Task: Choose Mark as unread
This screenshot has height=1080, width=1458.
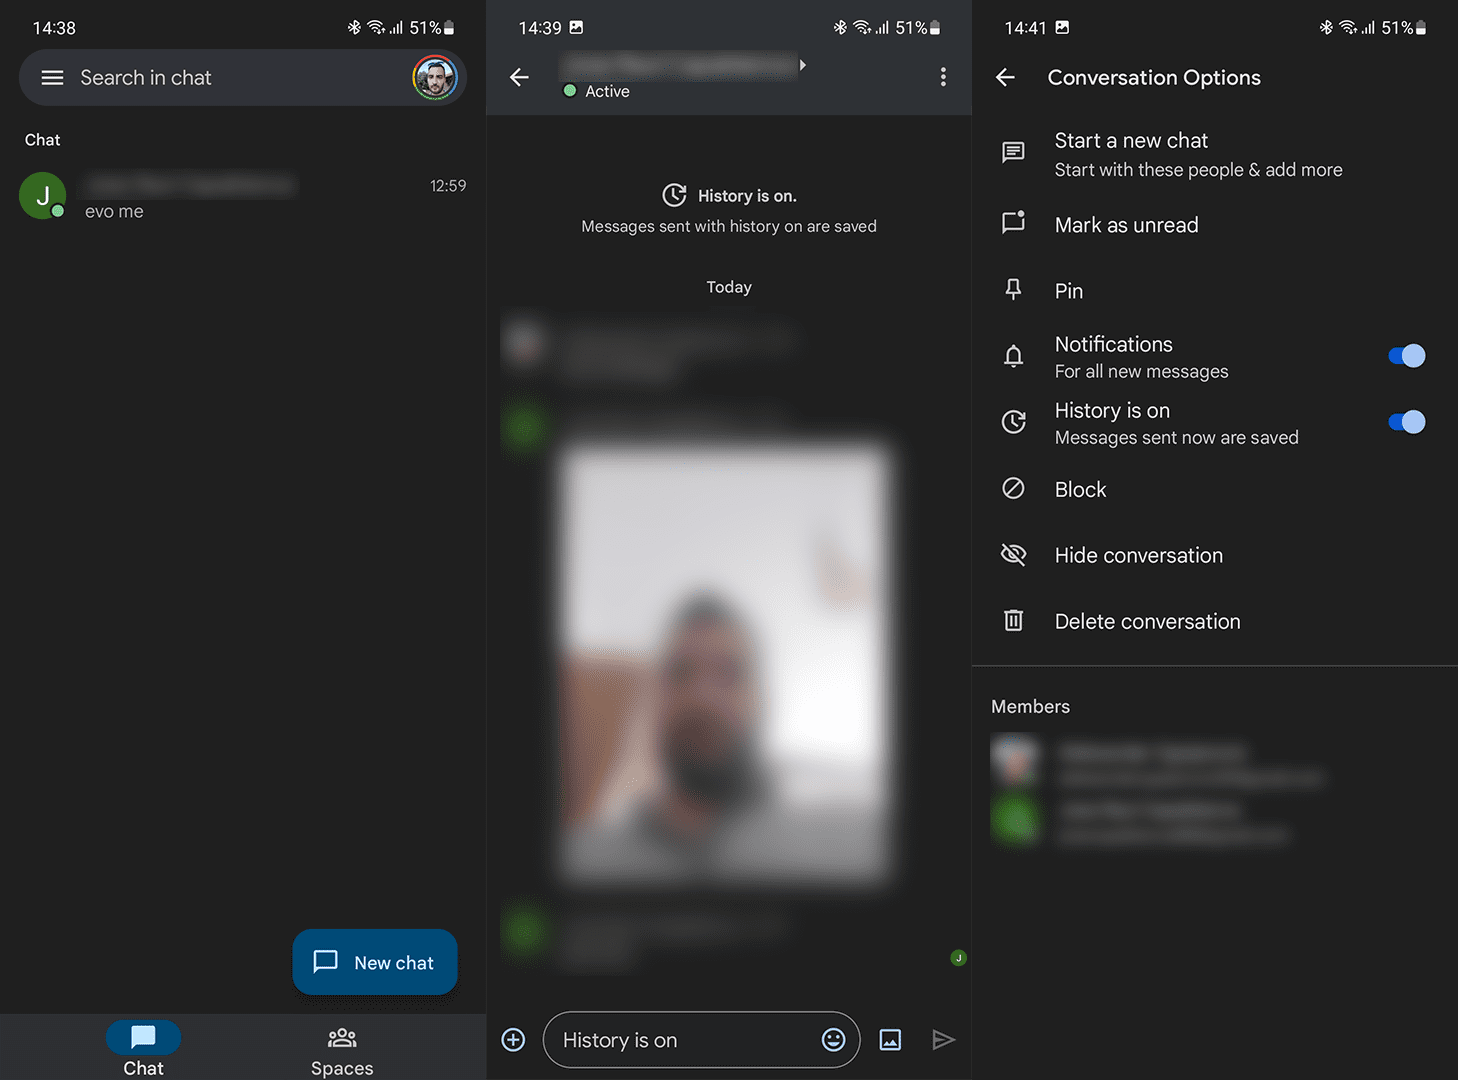Action: tap(1215, 225)
